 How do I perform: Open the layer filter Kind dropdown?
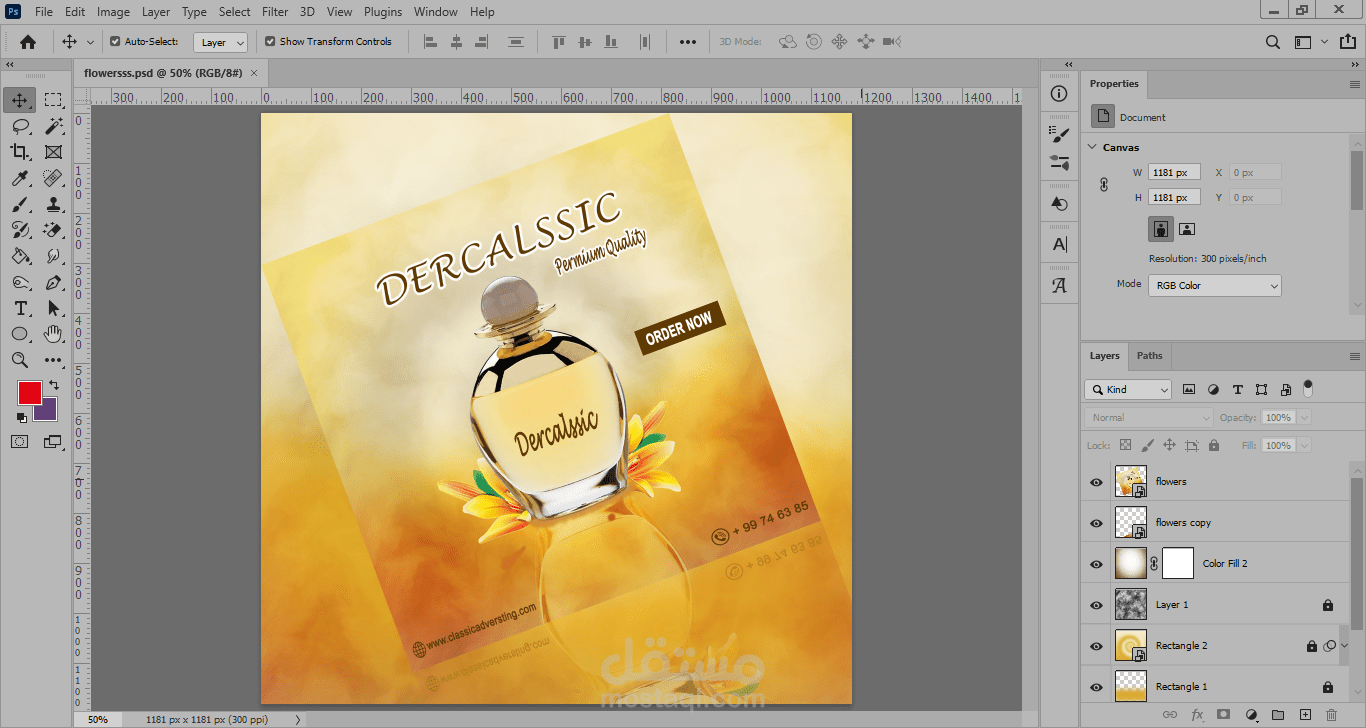1128,389
